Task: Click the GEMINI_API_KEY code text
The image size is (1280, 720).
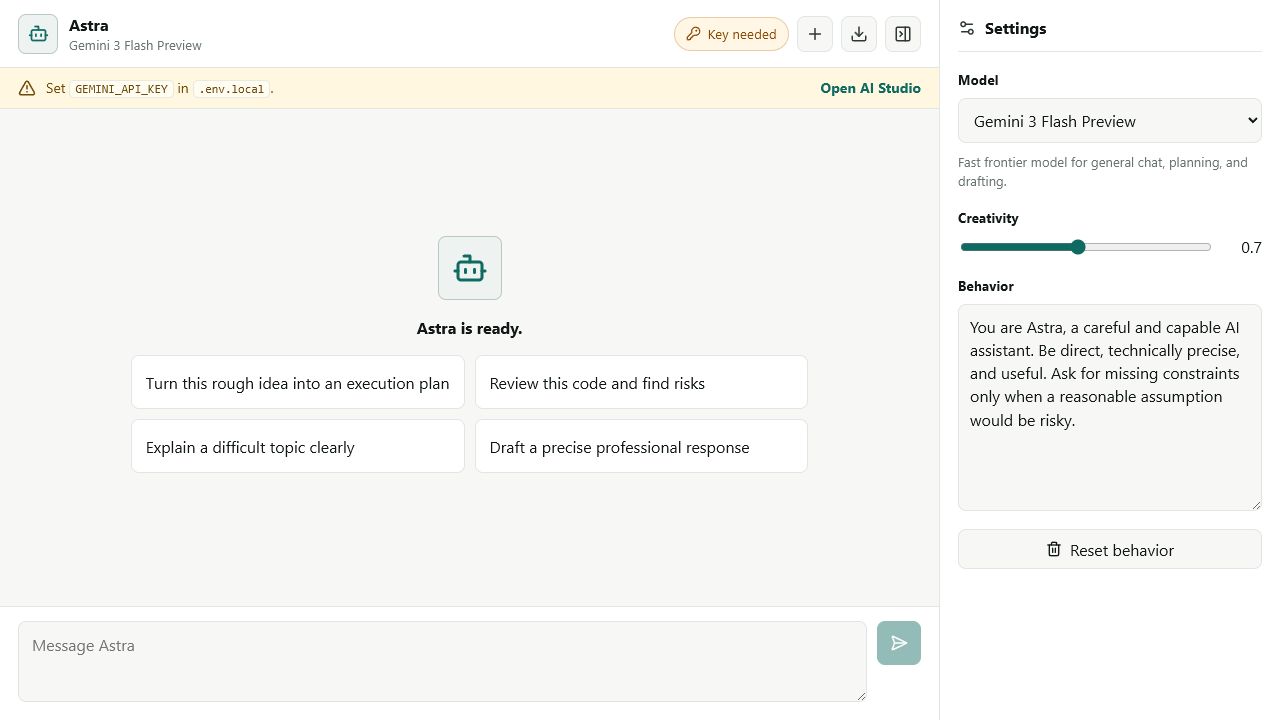Action: tap(121, 89)
